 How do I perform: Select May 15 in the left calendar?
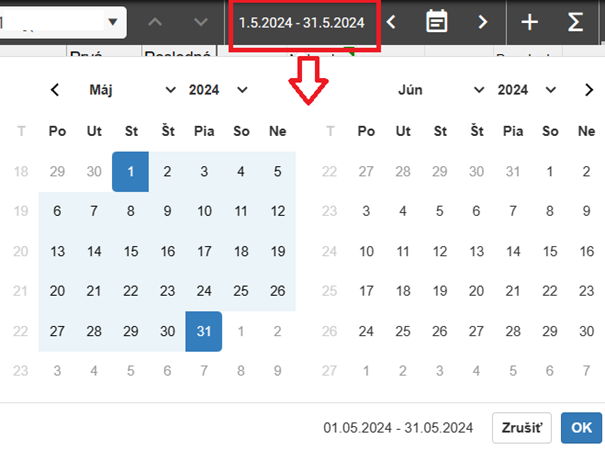click(130, 251)
